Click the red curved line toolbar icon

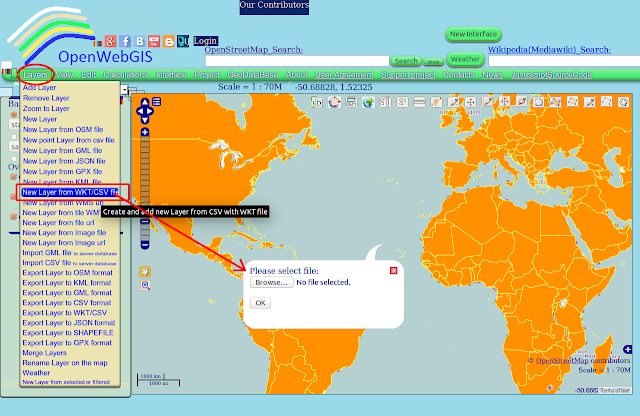(436, 102)
